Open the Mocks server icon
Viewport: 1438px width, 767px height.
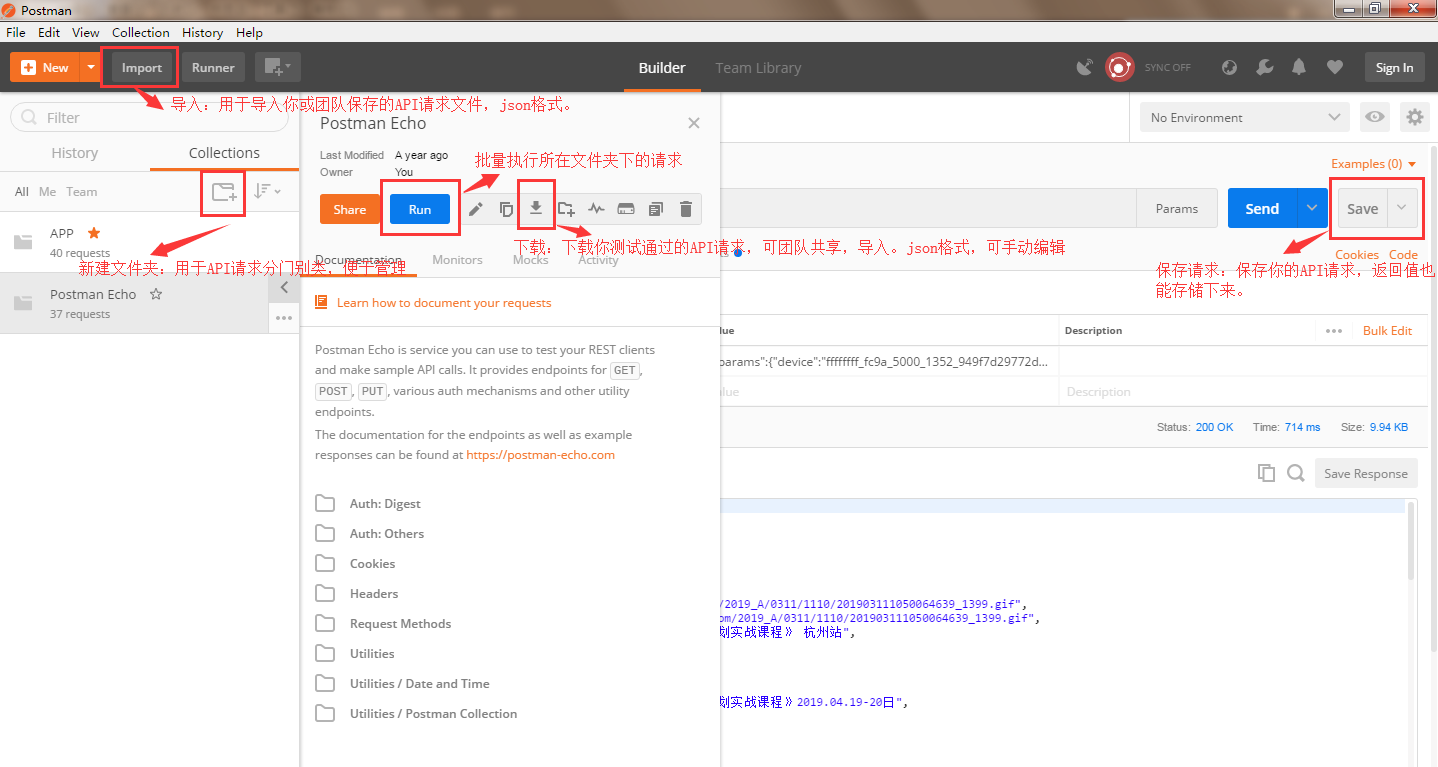626,208
